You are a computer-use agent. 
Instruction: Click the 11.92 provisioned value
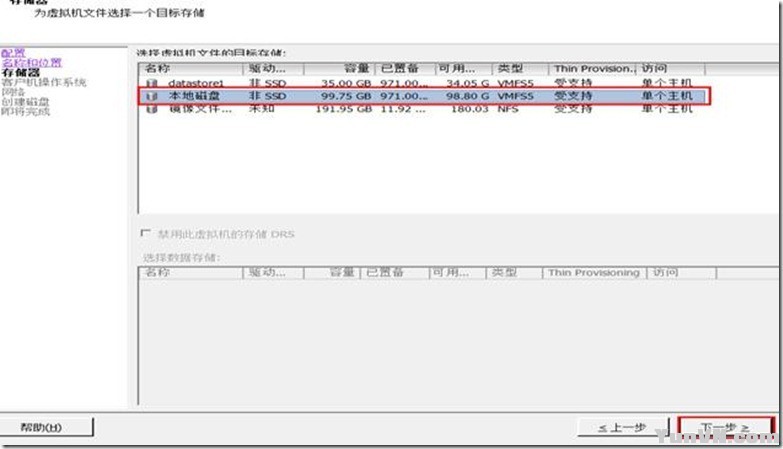[x=403, y=108]
